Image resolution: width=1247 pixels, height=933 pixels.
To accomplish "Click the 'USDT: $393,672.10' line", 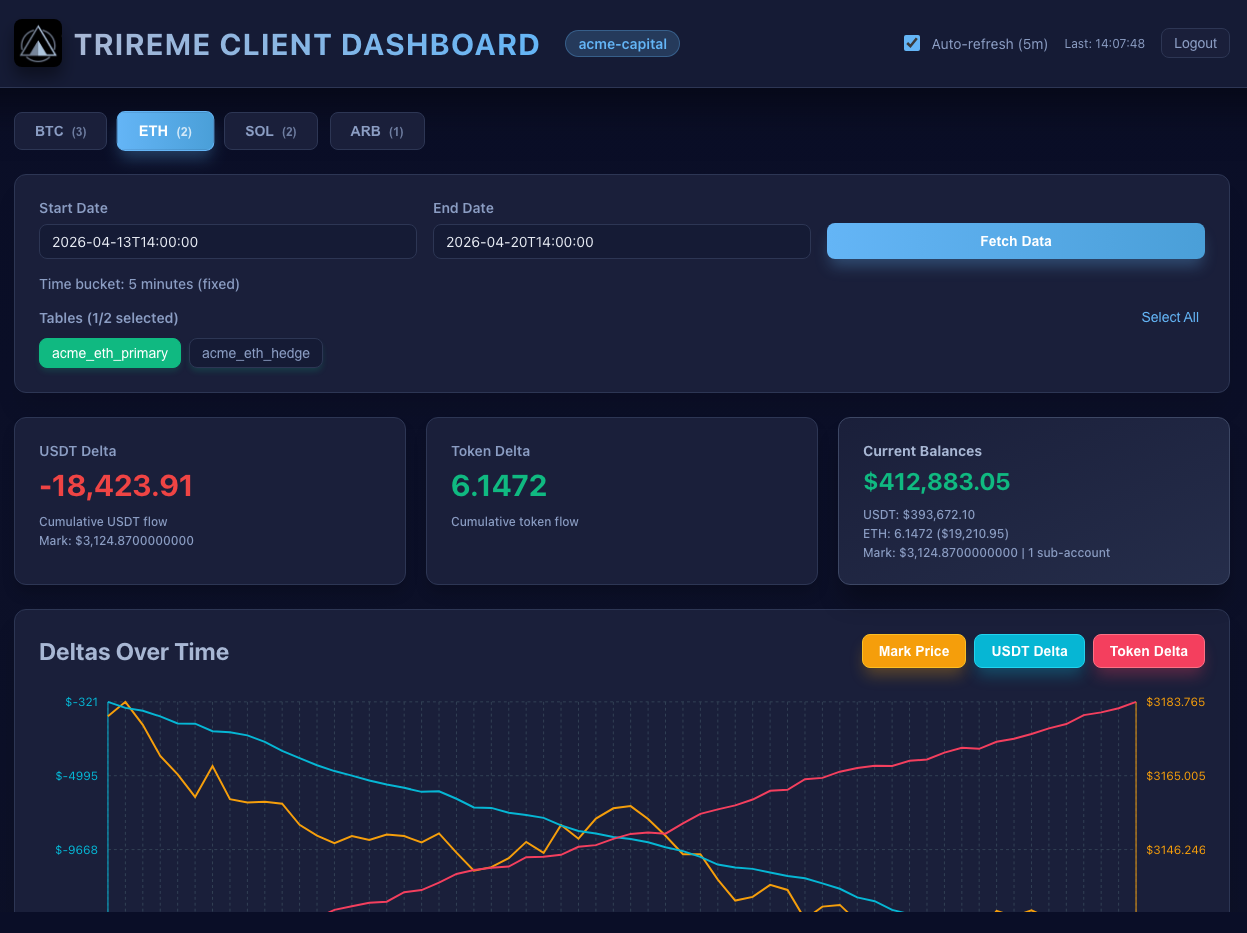I will click(919, 515).
